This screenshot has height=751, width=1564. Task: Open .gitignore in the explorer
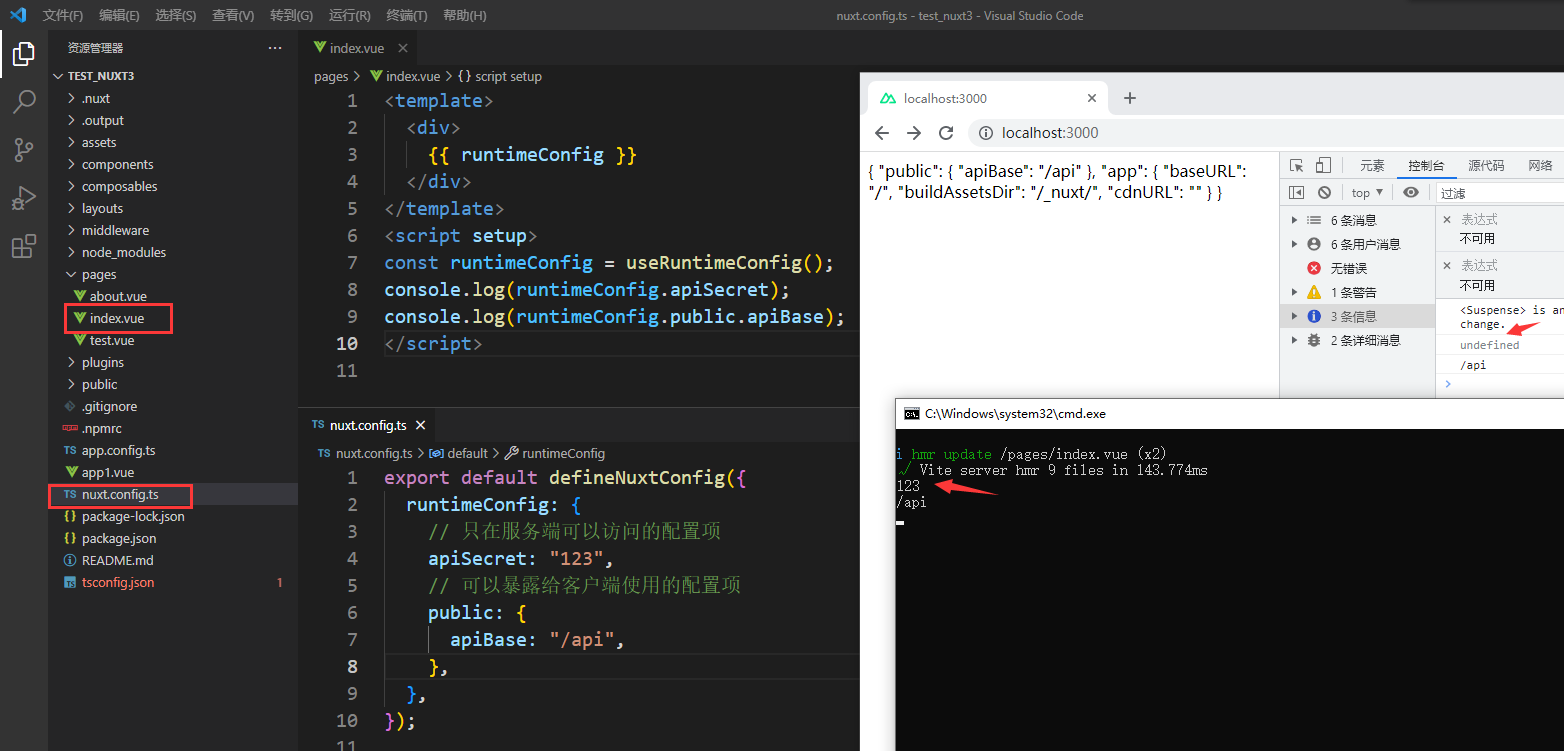point(173,406)
